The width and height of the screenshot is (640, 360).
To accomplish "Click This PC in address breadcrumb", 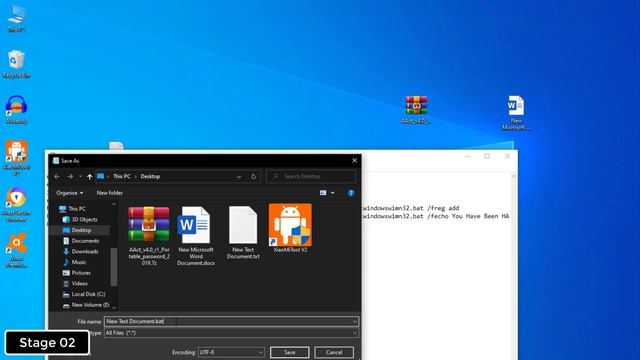I will [x=122, y=176].
